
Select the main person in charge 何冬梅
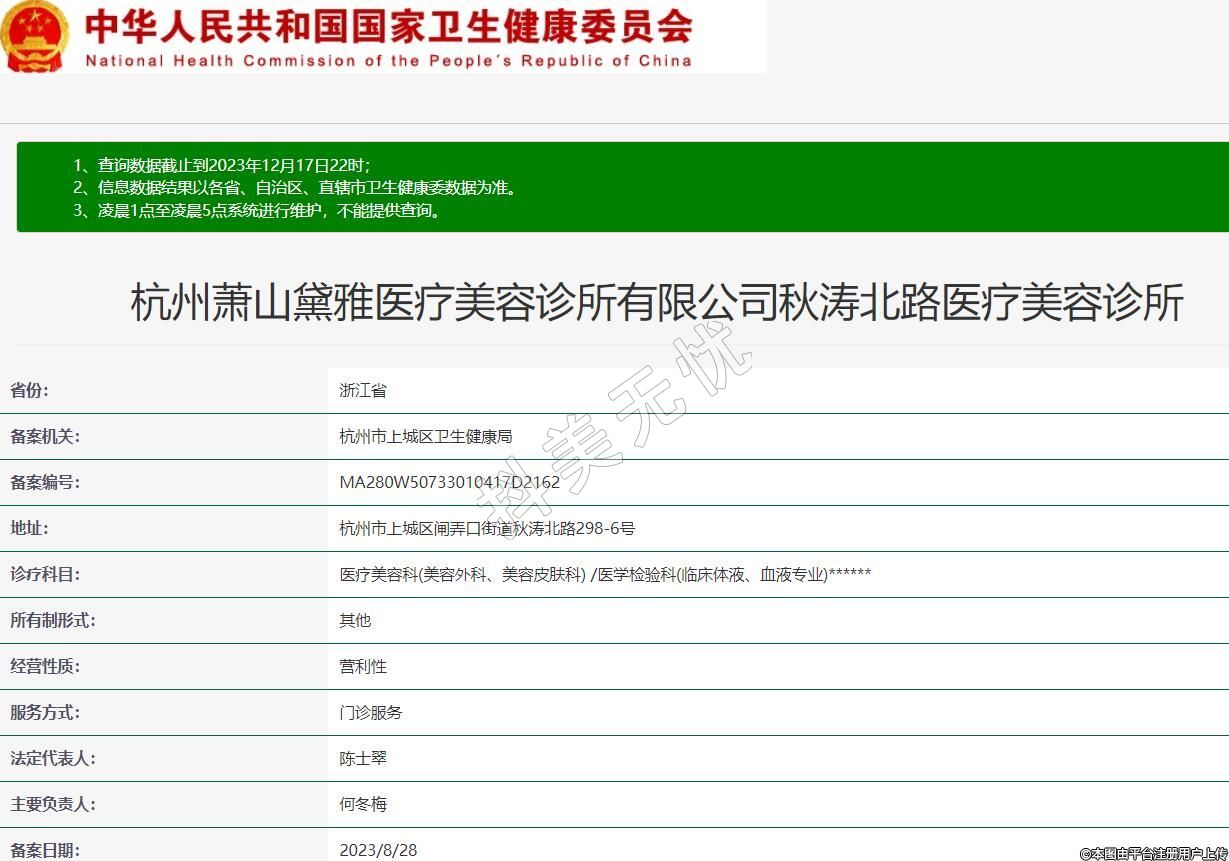363,804
